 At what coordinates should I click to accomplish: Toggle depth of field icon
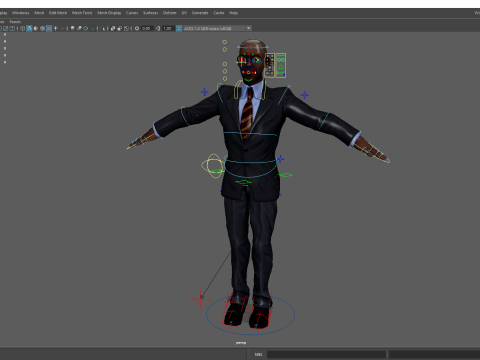(92, 28)
